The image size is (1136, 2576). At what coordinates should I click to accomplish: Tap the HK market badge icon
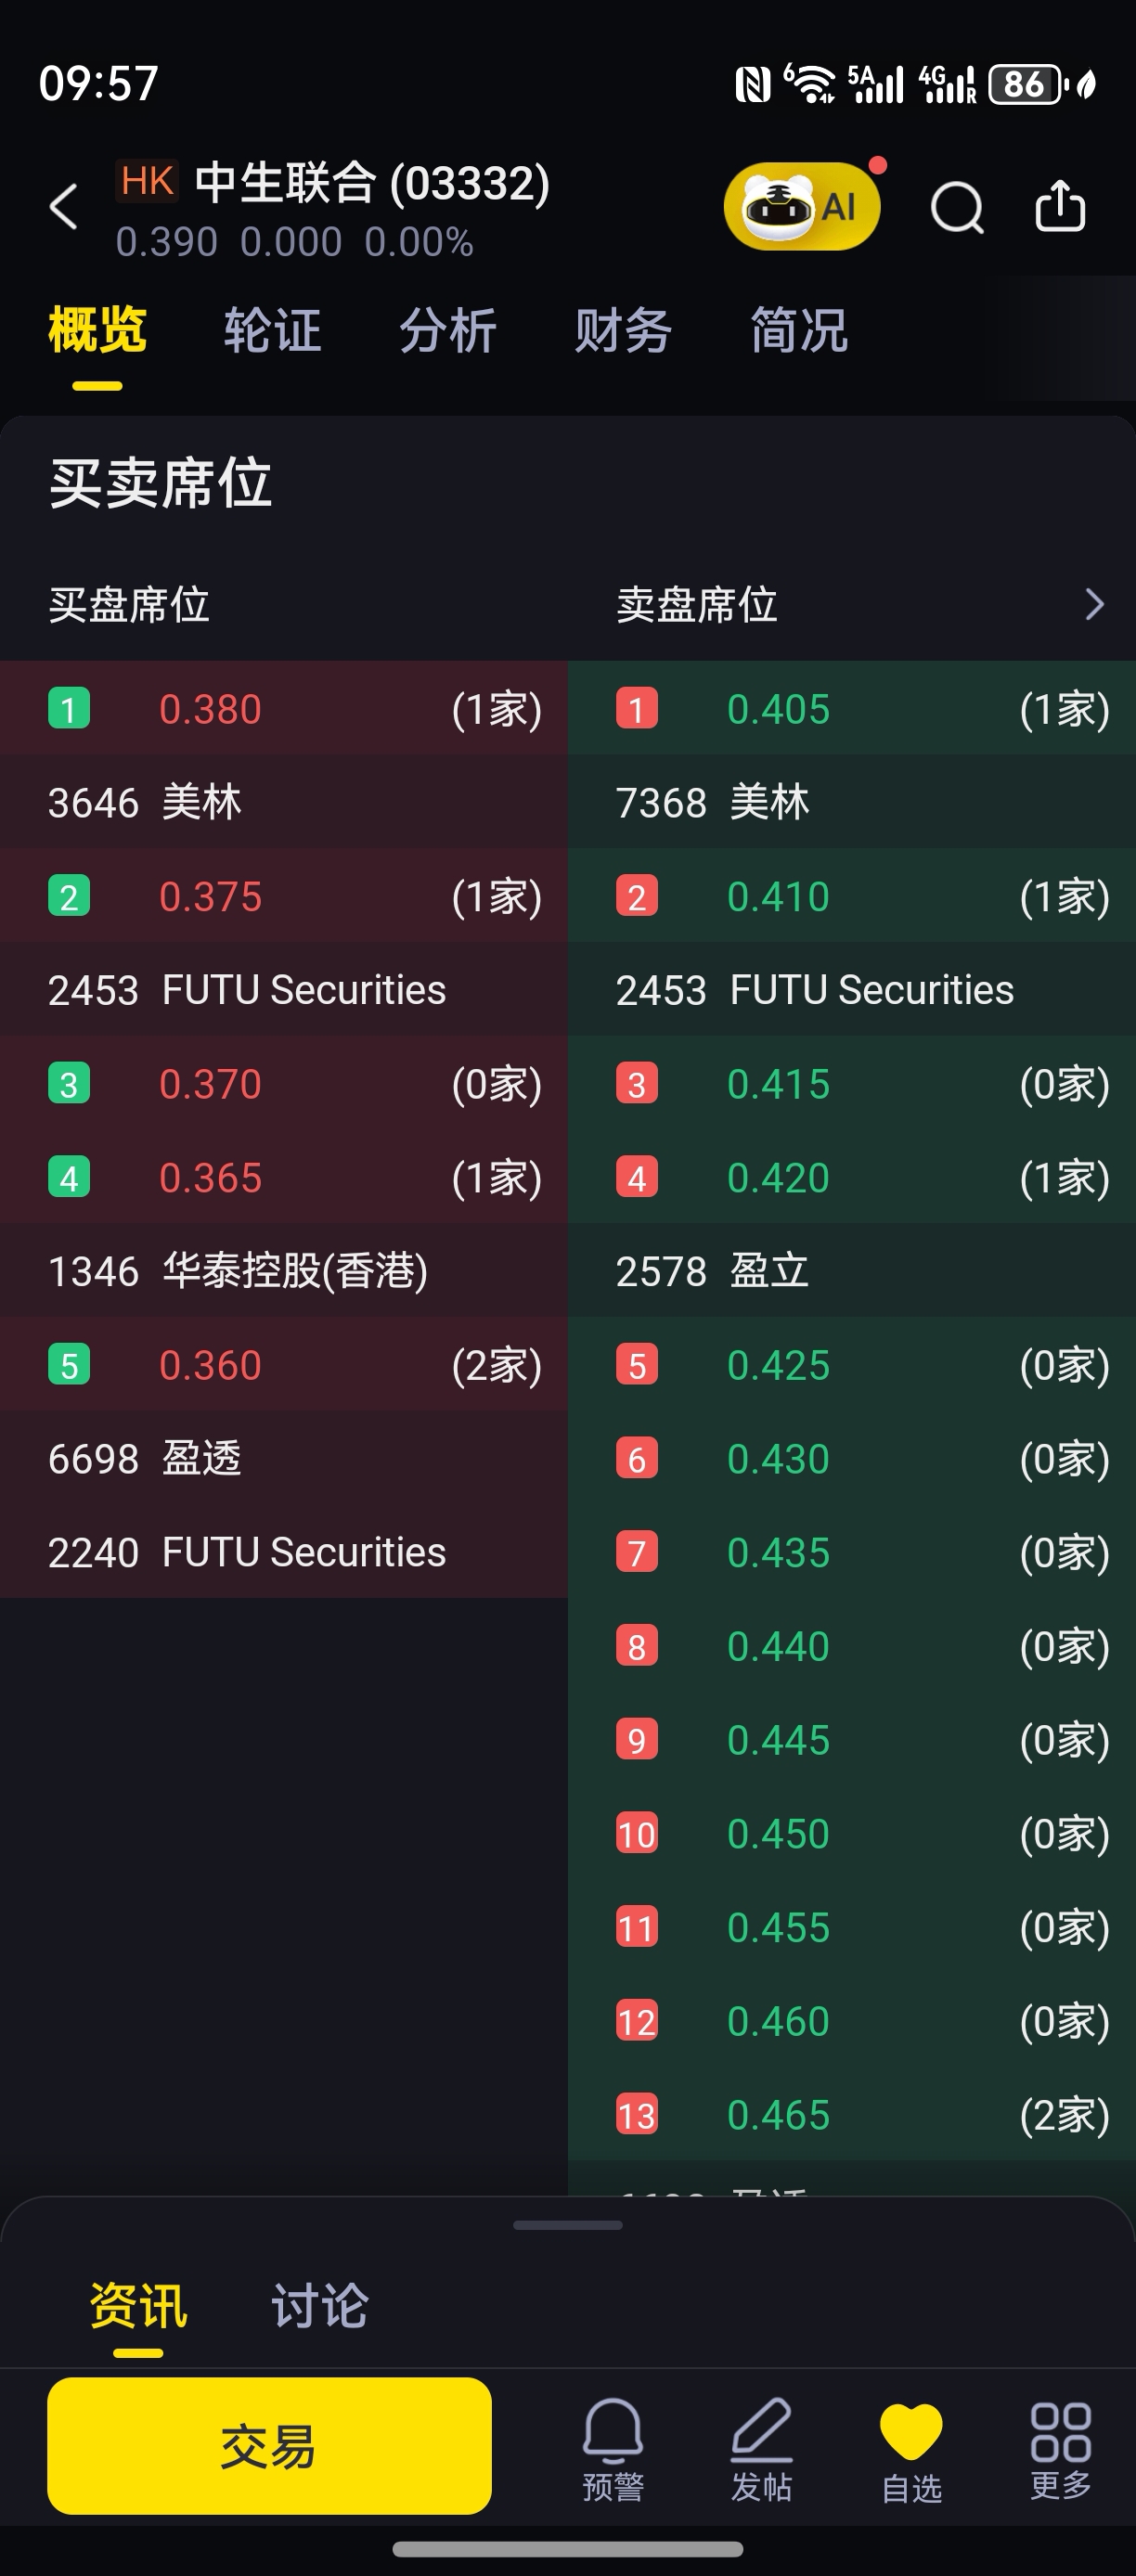147,181
